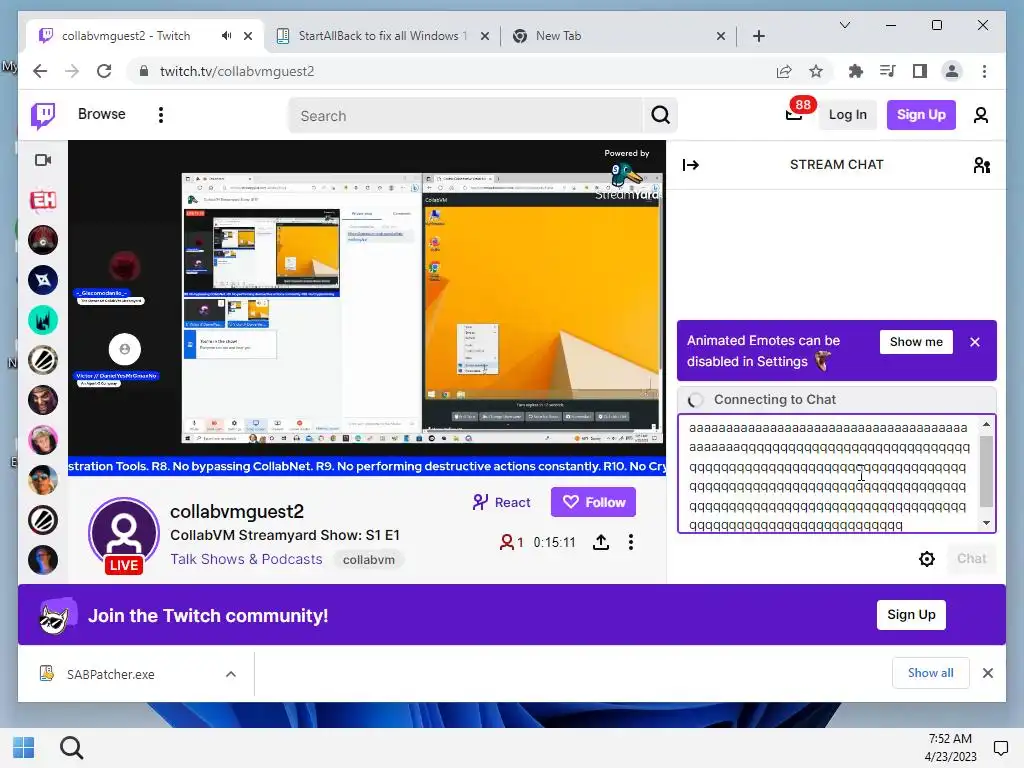Click the React button
Image resolution: width=1024 pixels, height=768 pixels.
tap(502, 502)
